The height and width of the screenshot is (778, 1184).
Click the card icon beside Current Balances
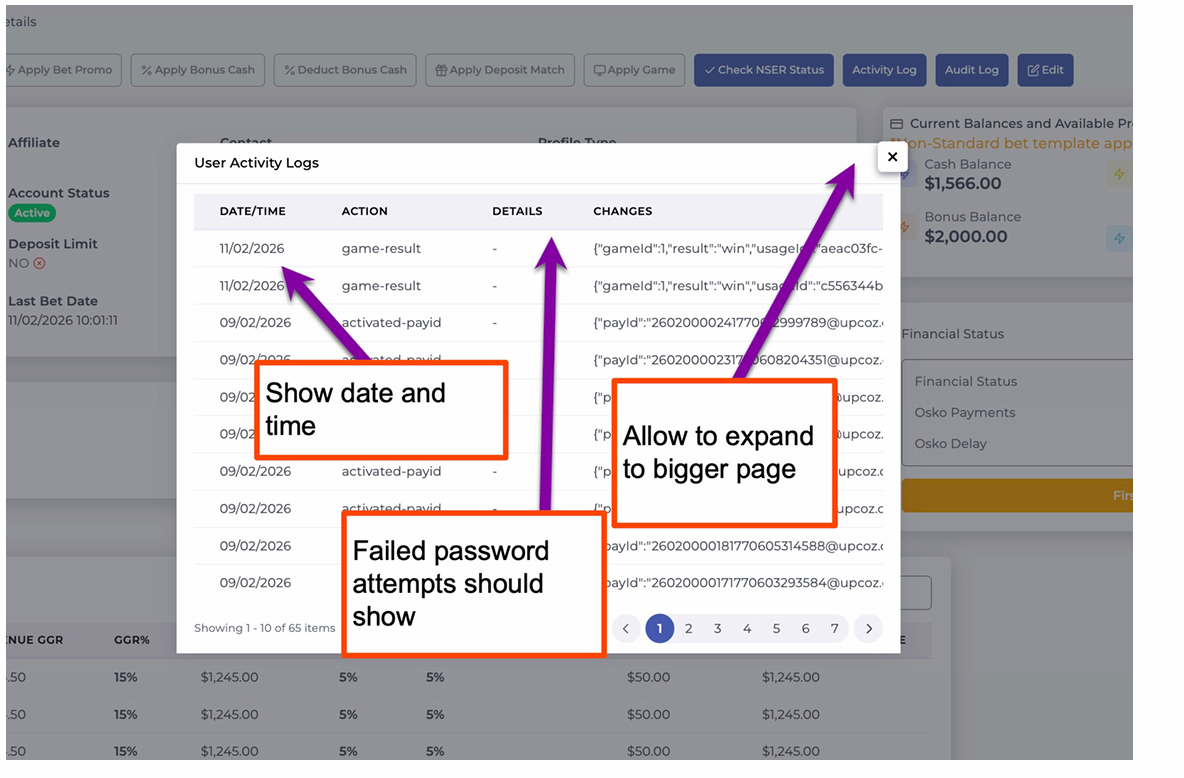(x=896, y=124)
